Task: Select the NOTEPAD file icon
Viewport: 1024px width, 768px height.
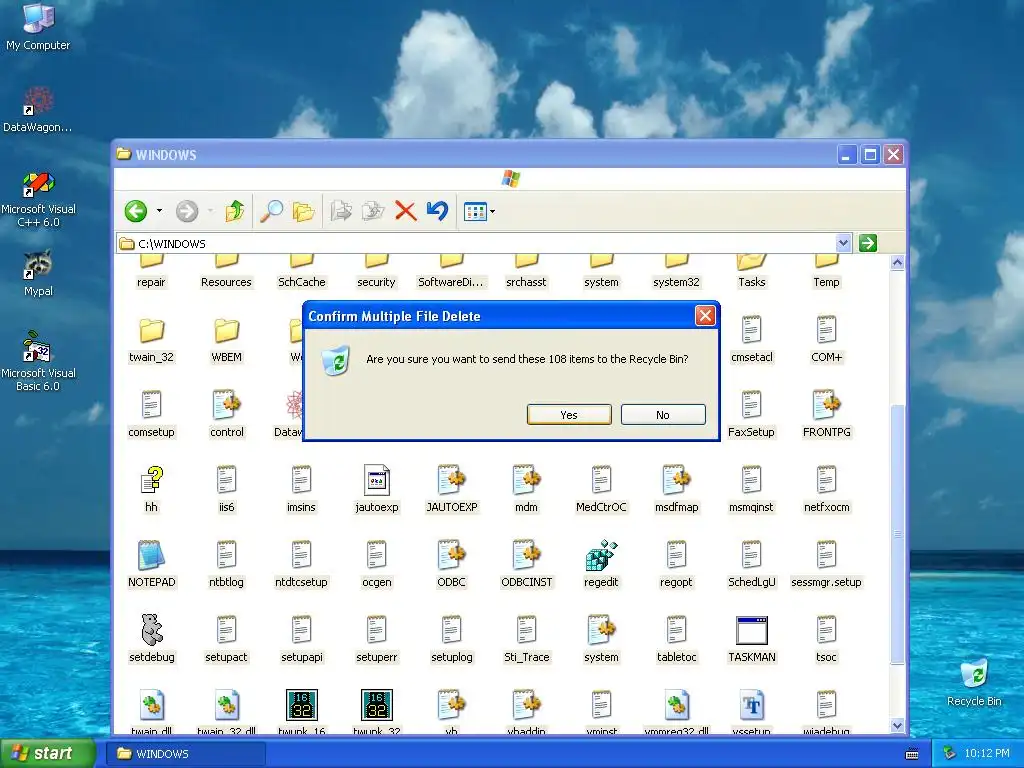Action: point(151,556)
